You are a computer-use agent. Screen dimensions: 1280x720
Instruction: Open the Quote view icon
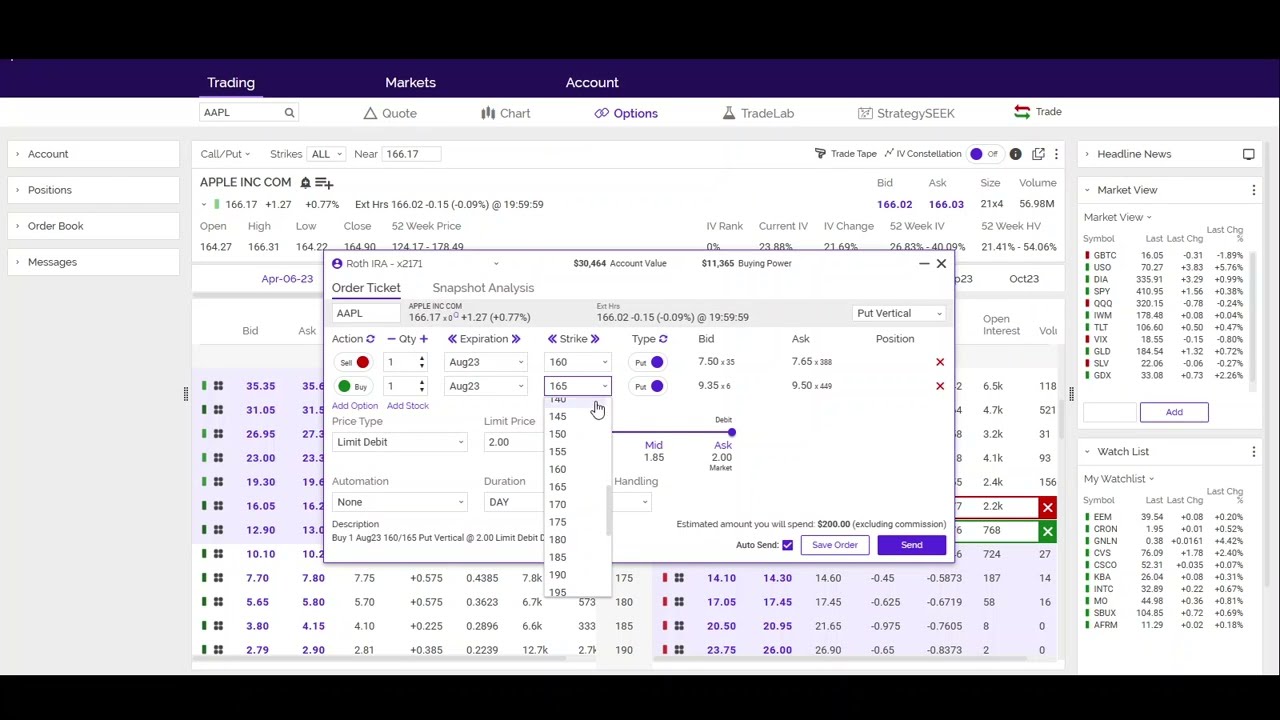(x=370, y=113)
